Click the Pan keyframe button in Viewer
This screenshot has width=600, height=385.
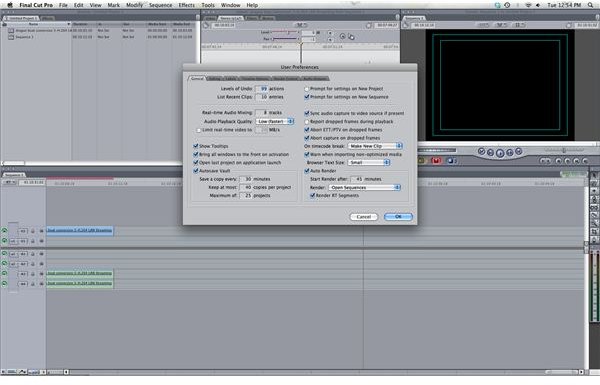coord(330,39)
